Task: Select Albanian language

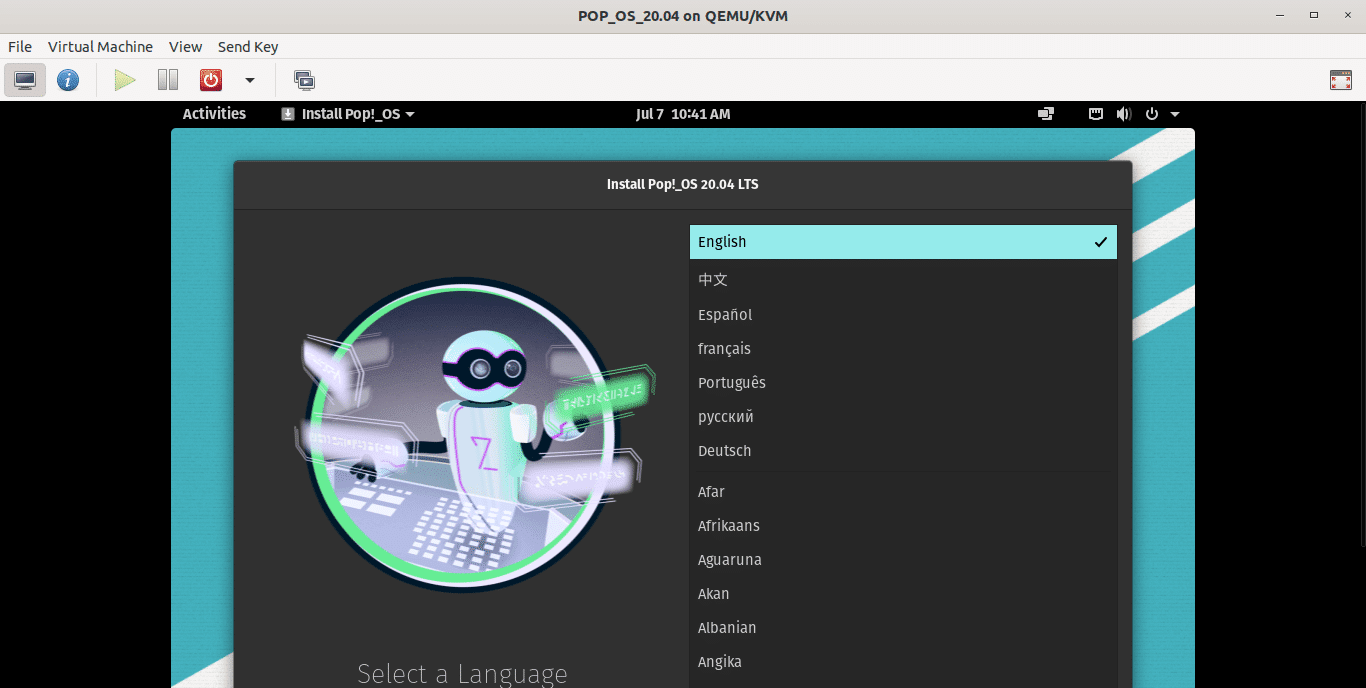Action: [903, 628]
